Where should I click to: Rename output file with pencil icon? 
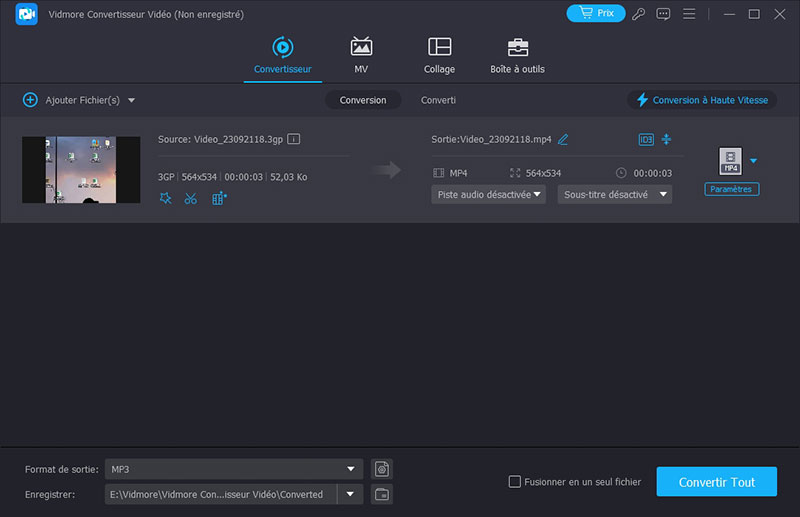(x=563, y=139)
